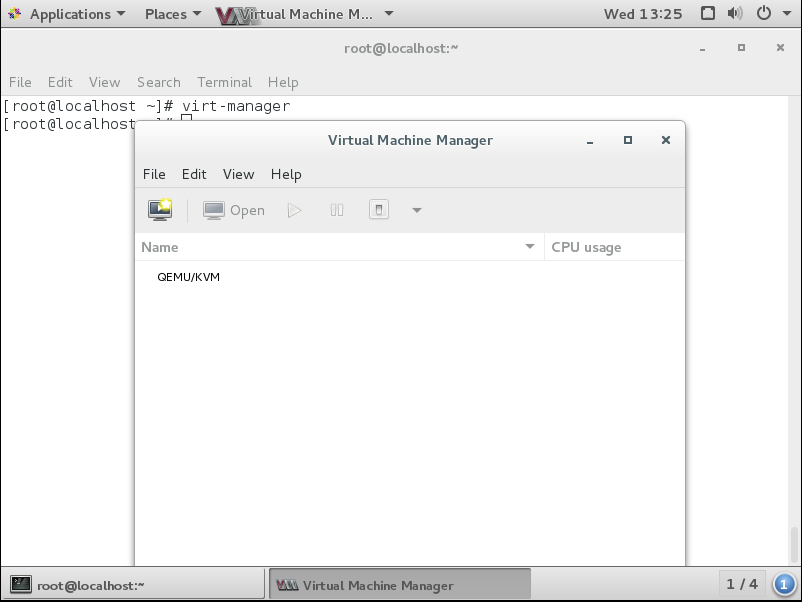Click the Shut down virtual machine icon
The height and width of the screenshot is (602, 802).
click(x=379, y=210)
